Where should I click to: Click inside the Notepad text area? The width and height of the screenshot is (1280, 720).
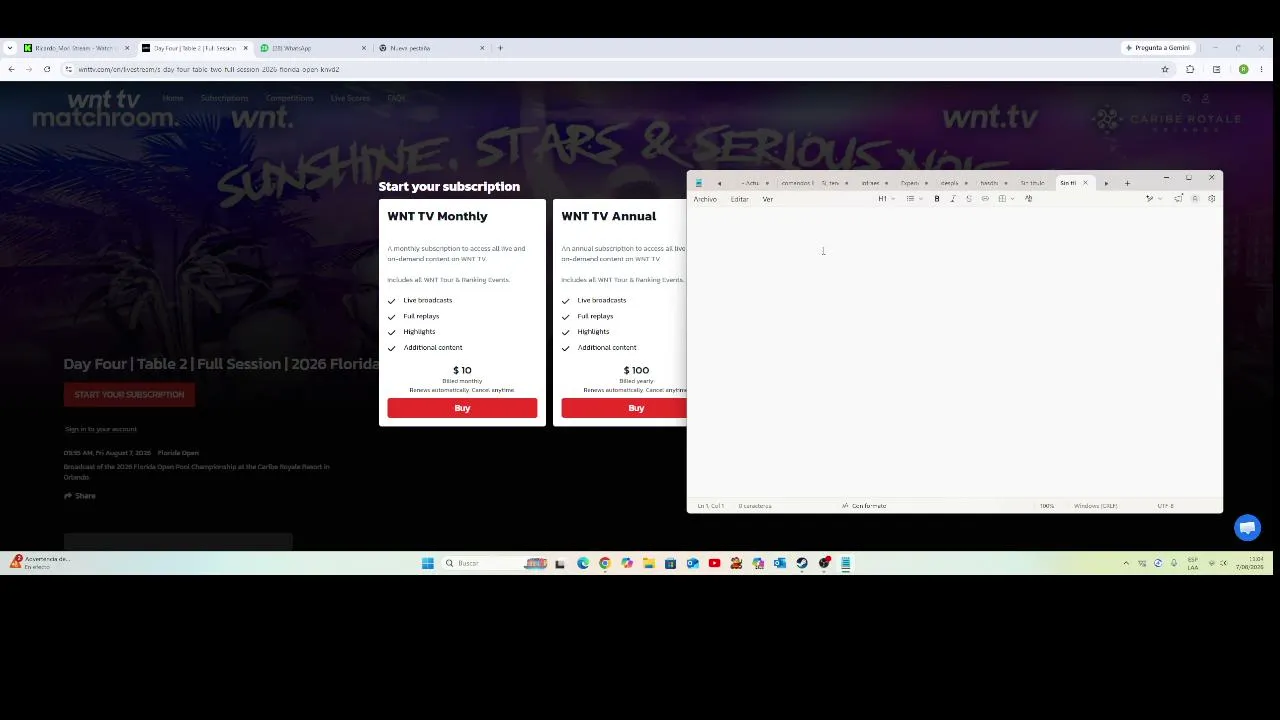coord(954,352)
